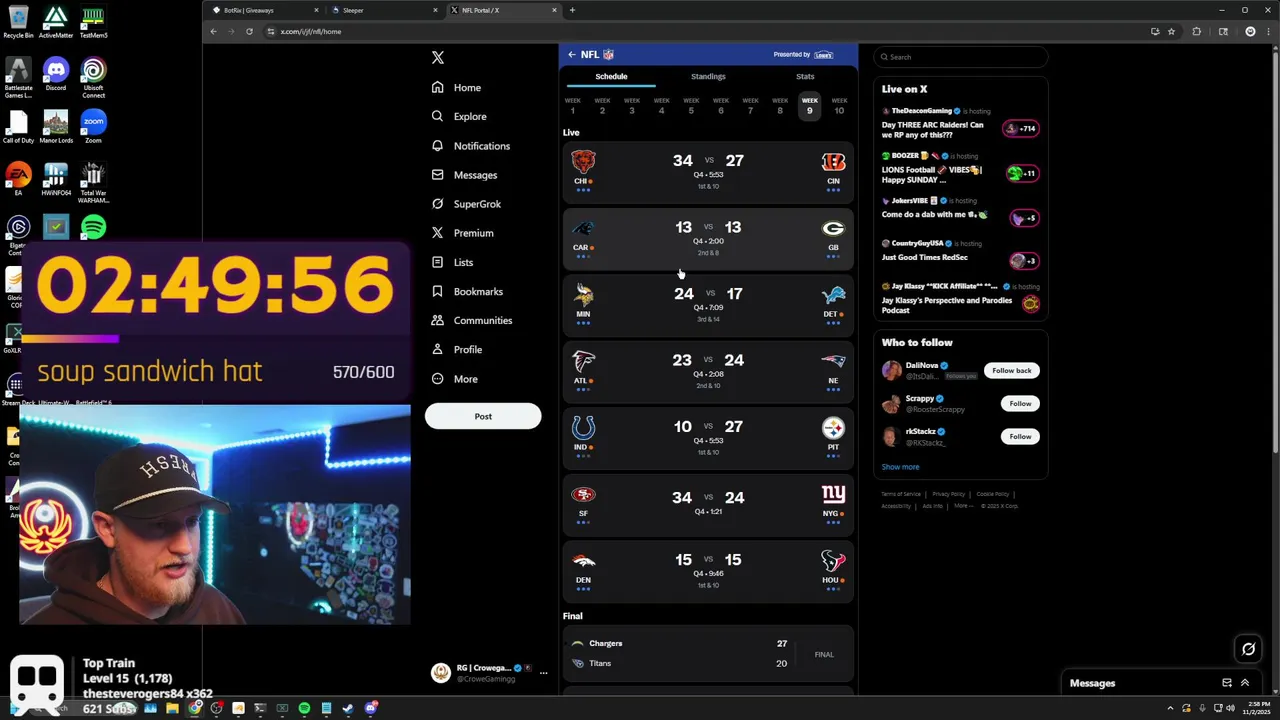This screenshot has width=1280, height=720.
Task: Follow Scrappy
Action: pyautogui.click(x=1020, y=403)
